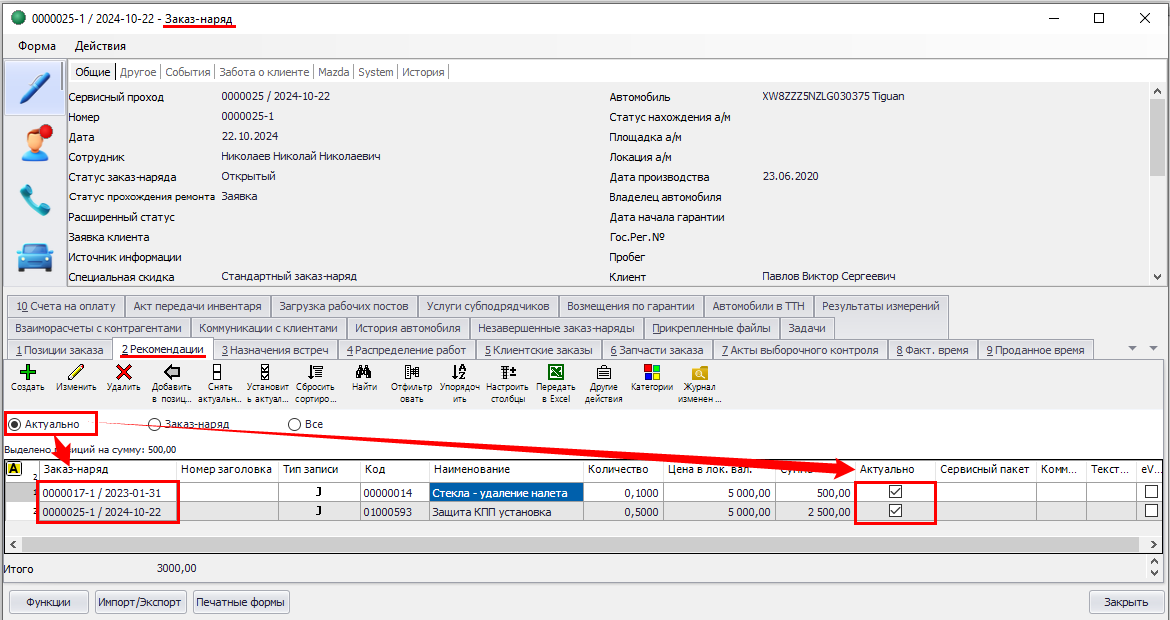Select the Заказ-наряд radio button
The width and height of the screenshot is (1170, 620).
155,424
